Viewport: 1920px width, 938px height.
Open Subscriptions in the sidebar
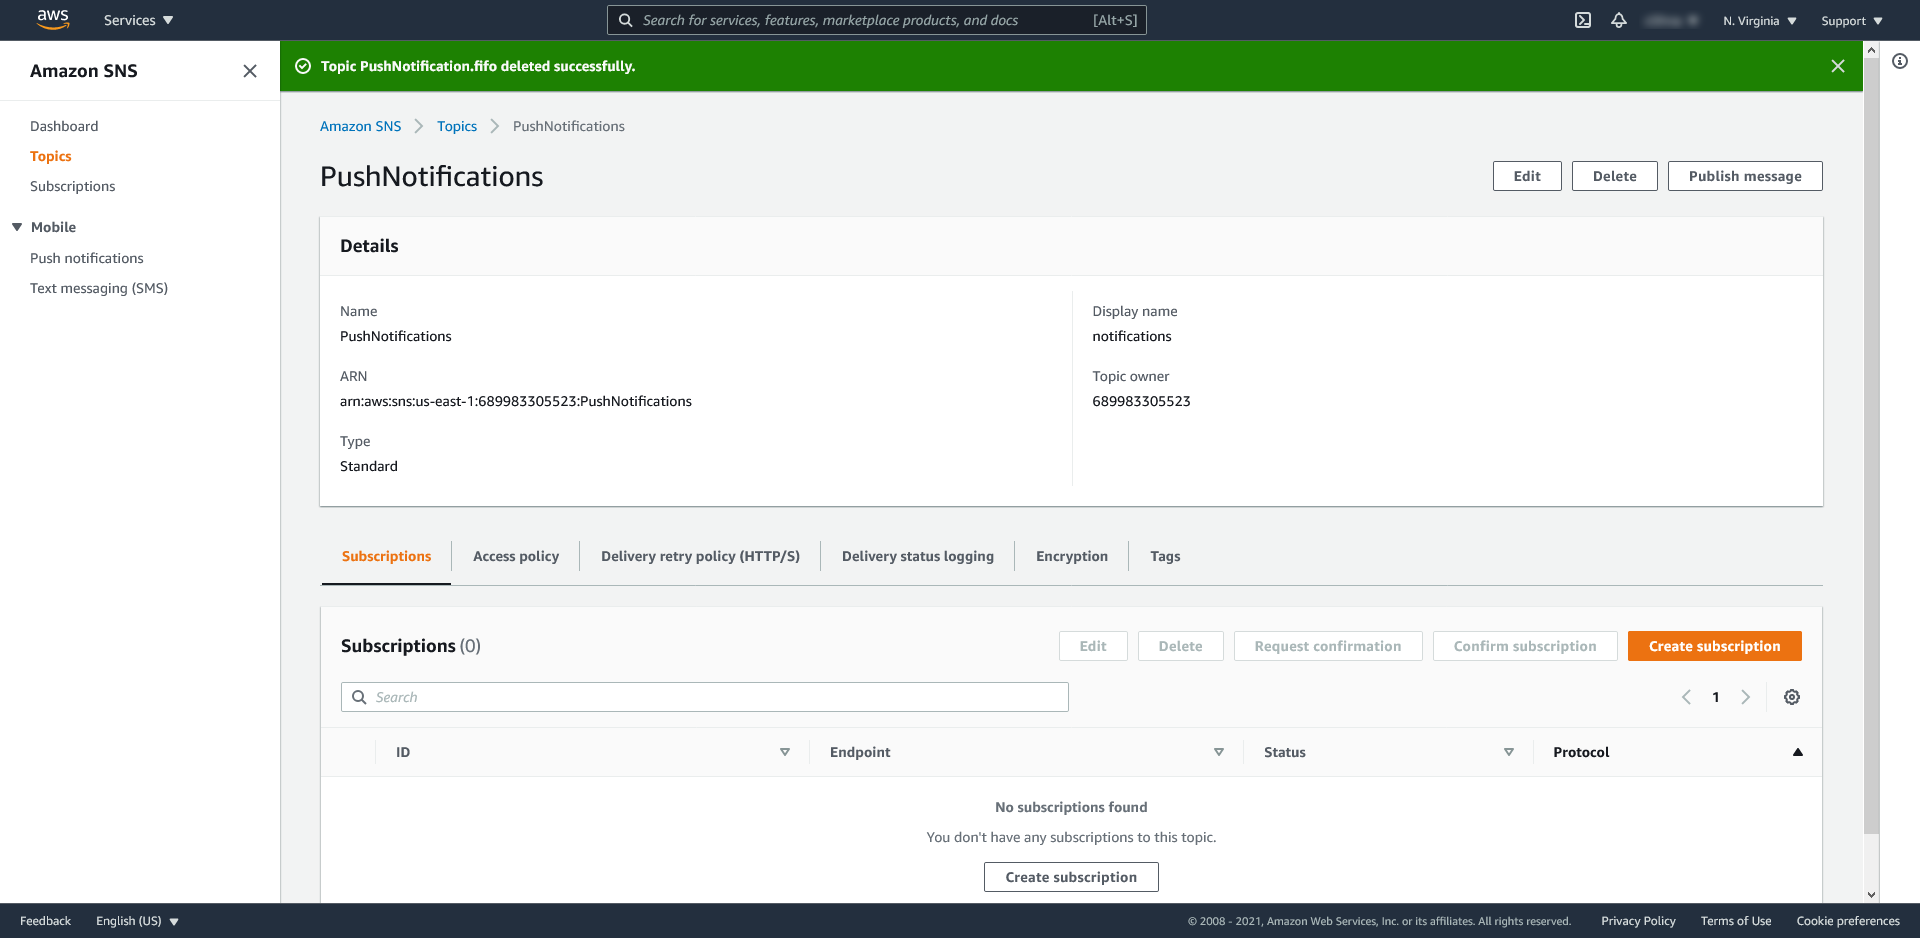point(72,186)
